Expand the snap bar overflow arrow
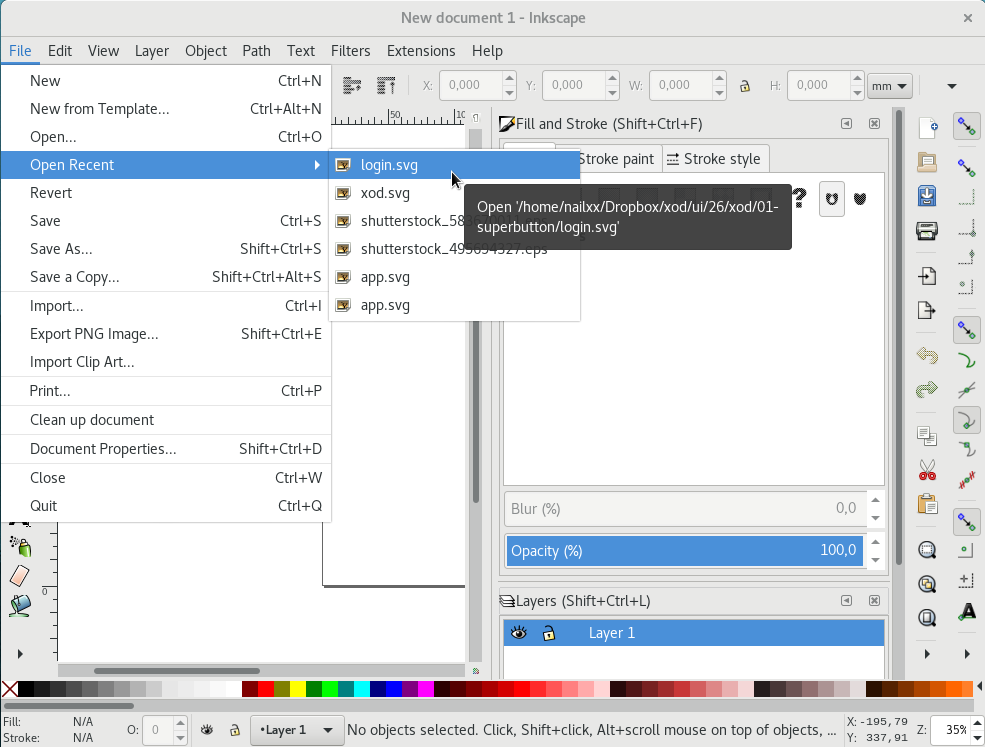 click(x=967, y=654)
